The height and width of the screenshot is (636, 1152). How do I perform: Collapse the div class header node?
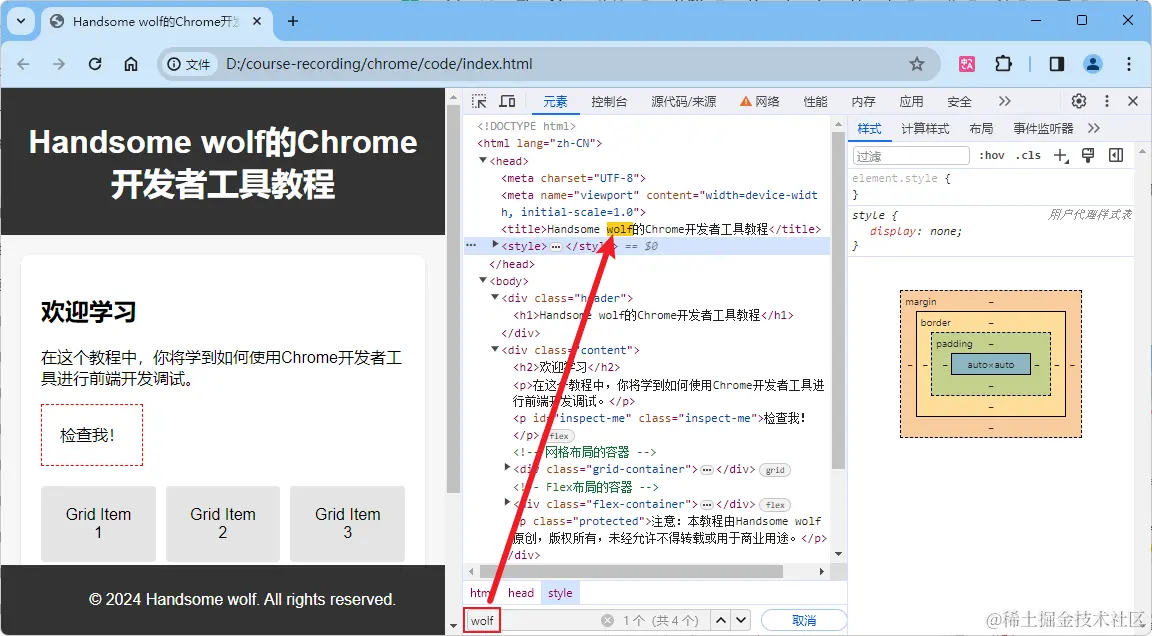tap(495, 297)
